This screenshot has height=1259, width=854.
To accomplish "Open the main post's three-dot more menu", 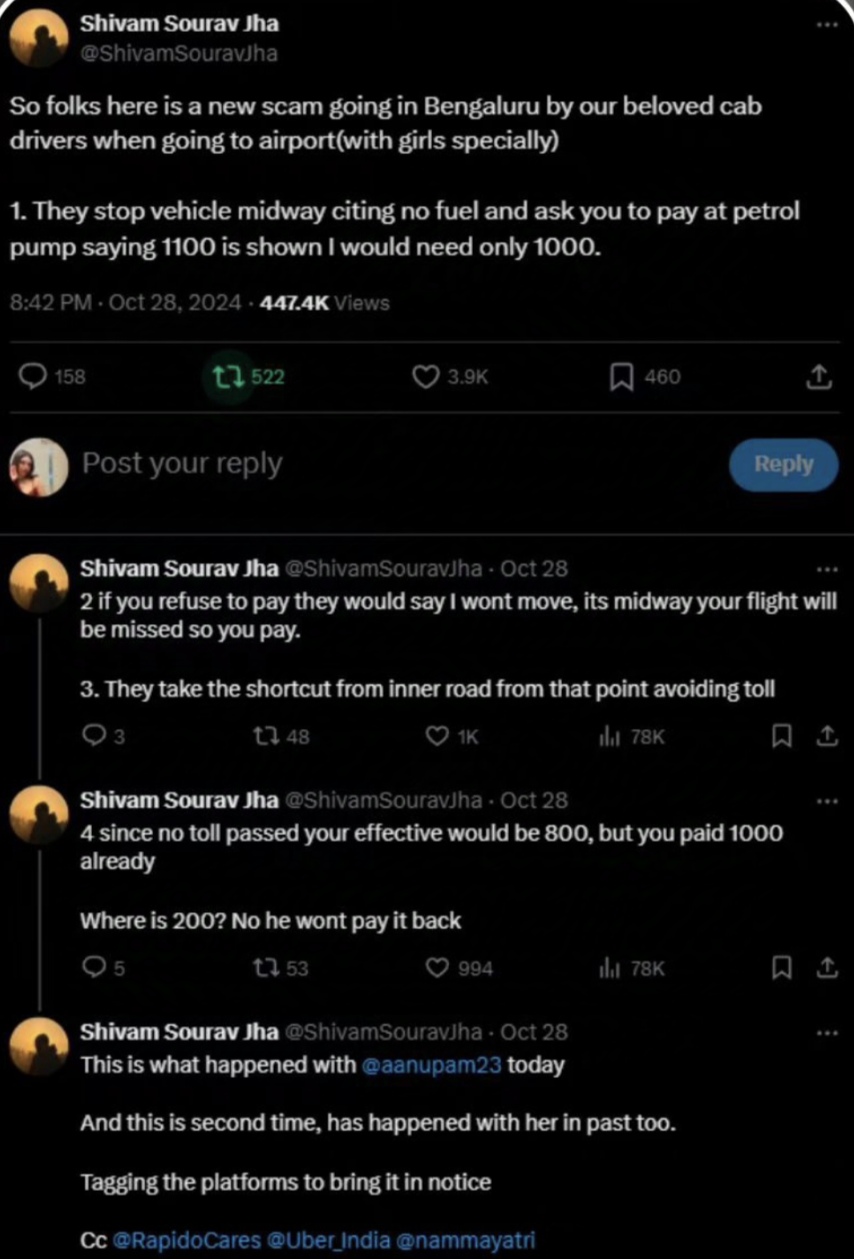I will click(x=825, y=25).
